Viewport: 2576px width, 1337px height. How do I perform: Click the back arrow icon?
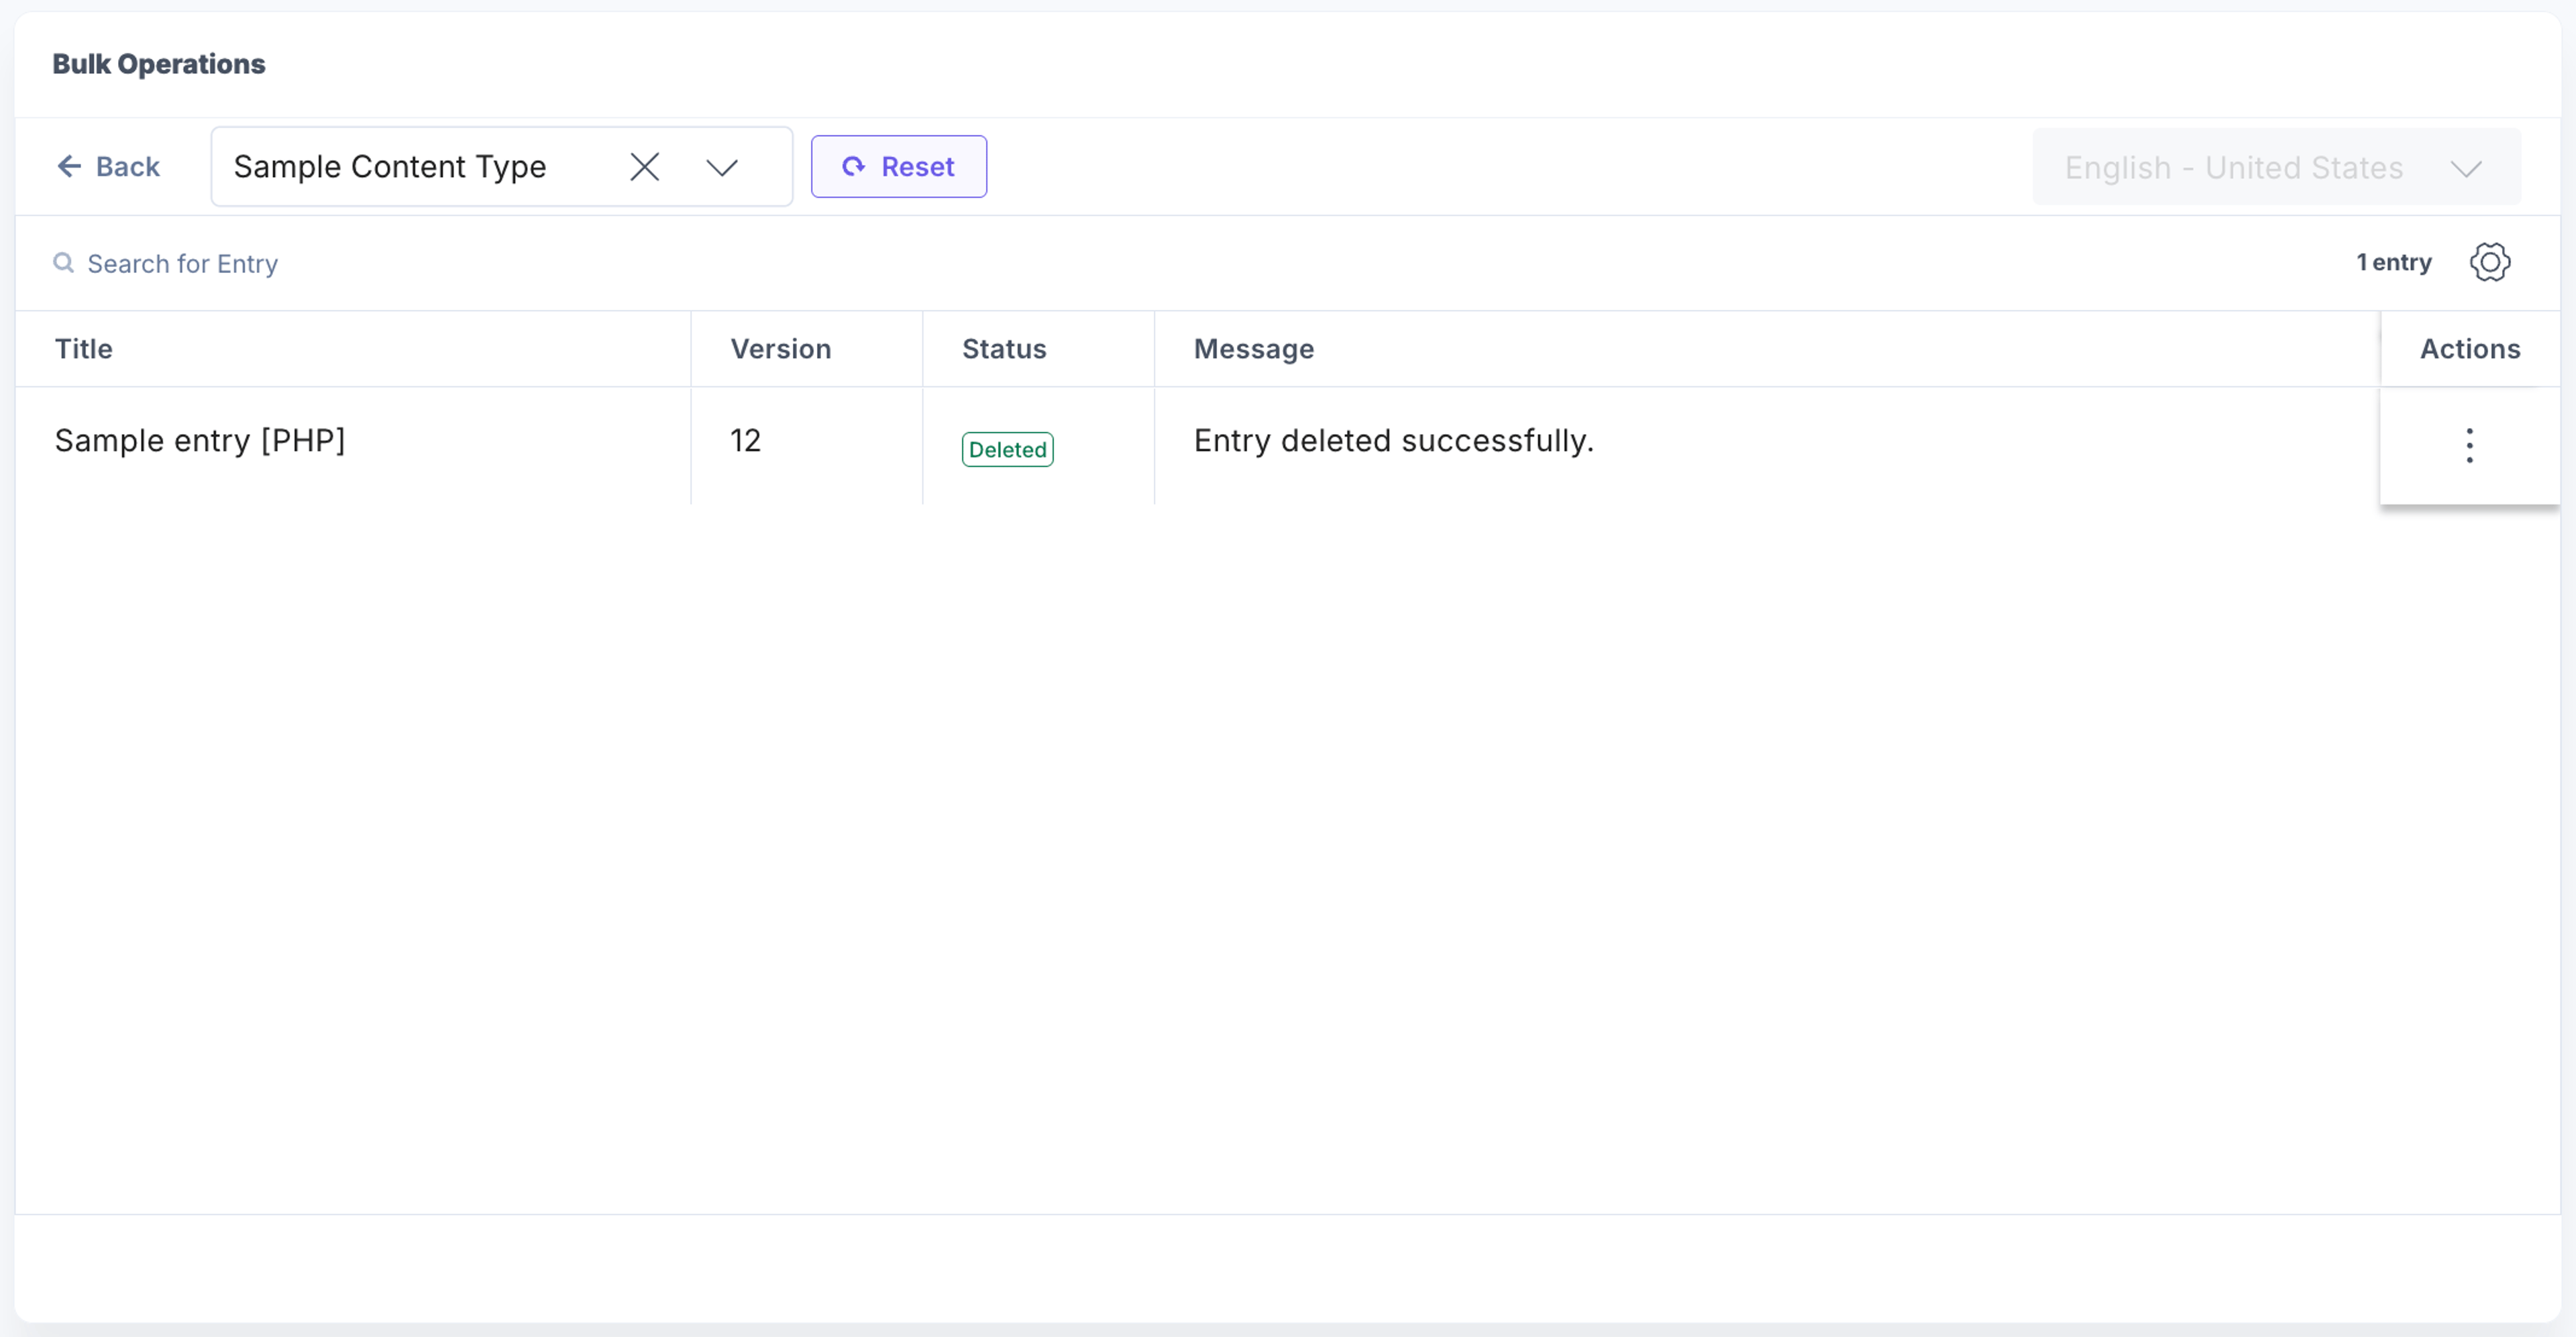tap(69, 166)
